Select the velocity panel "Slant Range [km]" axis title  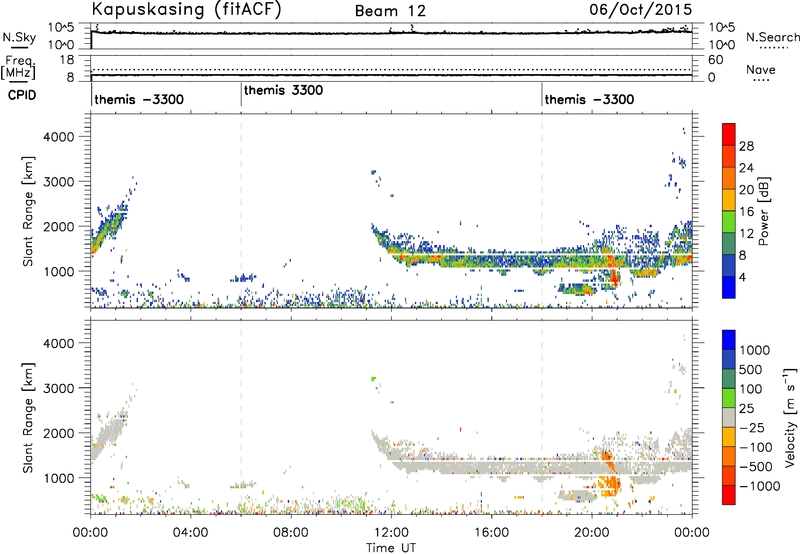(x=28, y=418)
